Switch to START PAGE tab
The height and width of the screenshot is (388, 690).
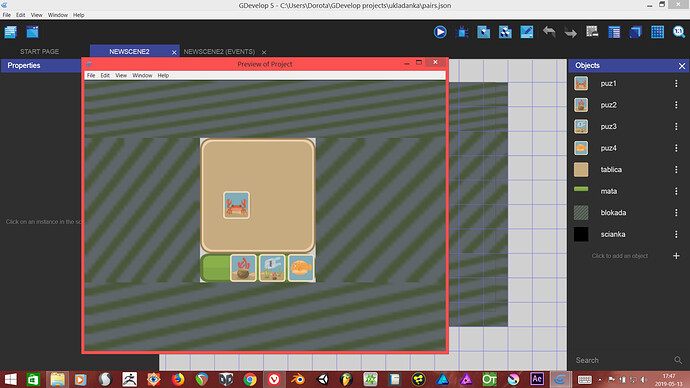click(40, 51)
